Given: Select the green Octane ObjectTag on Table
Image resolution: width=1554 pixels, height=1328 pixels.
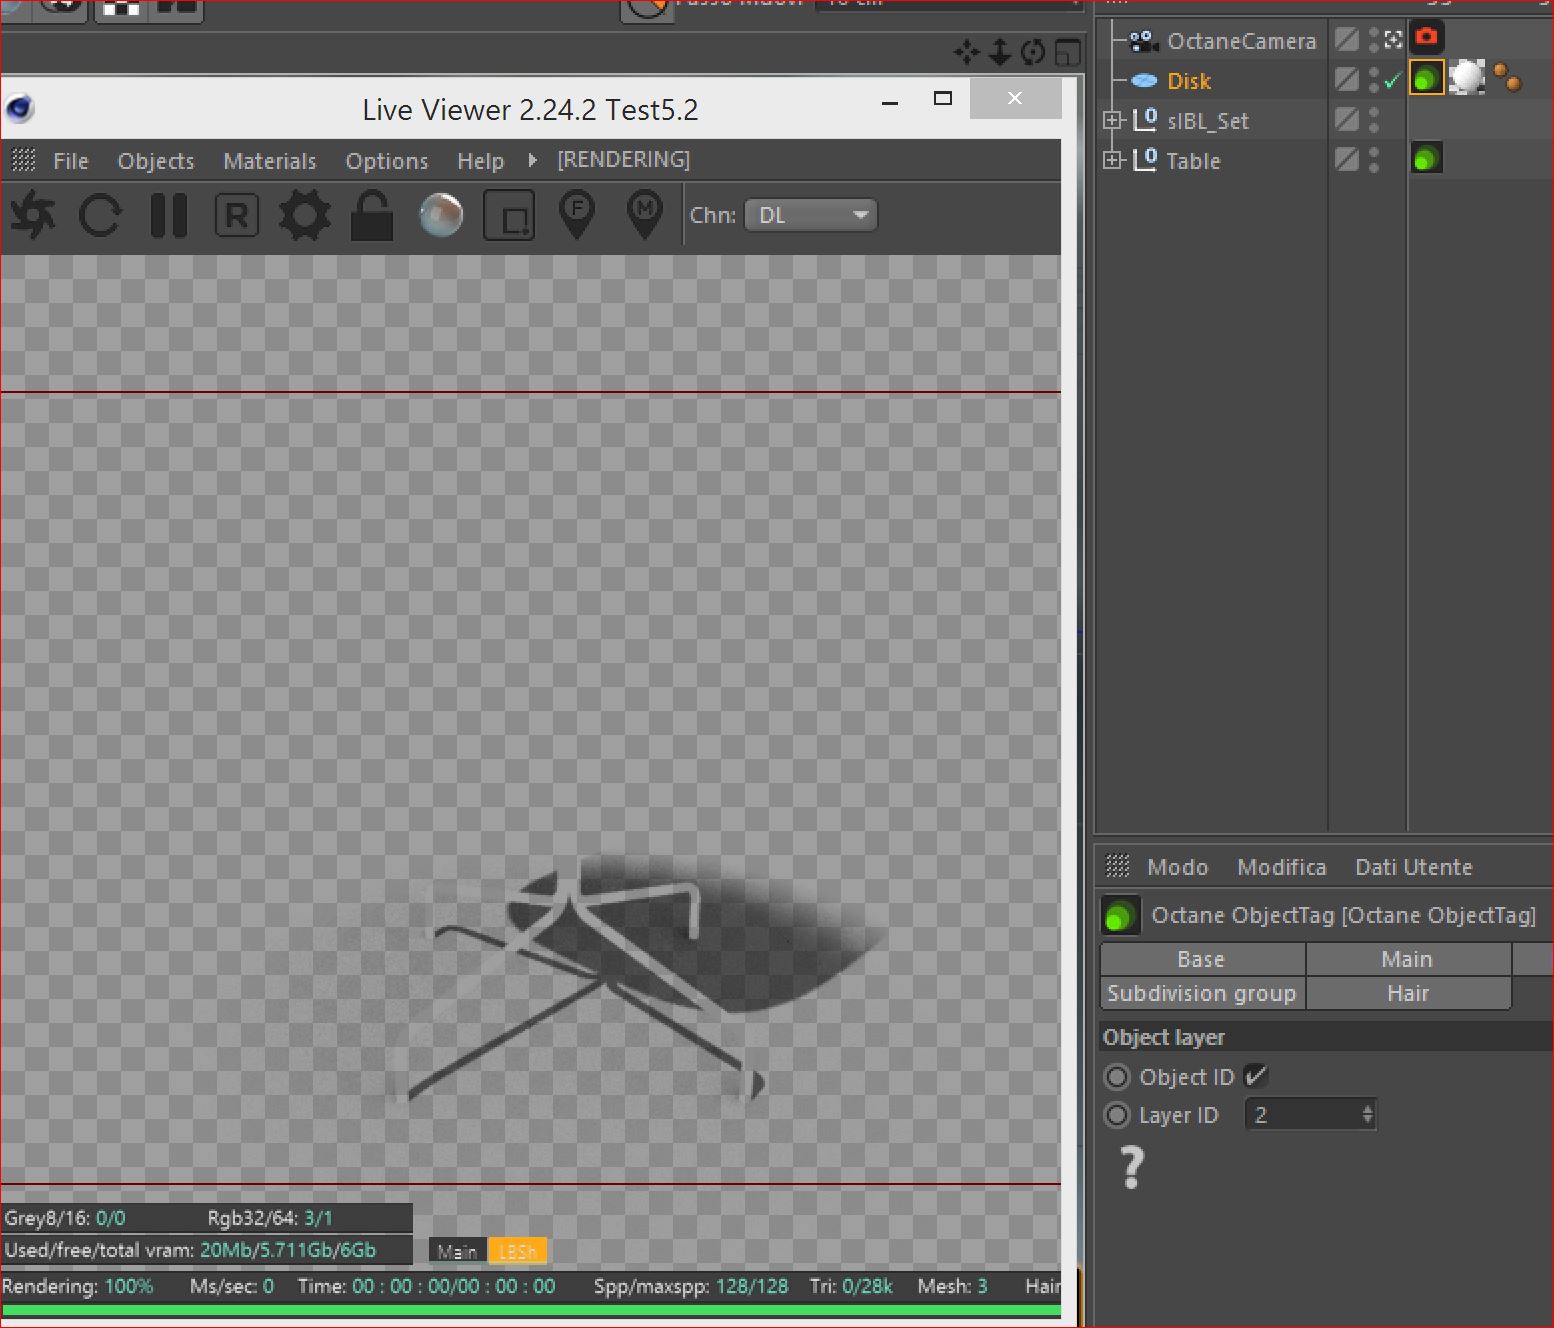Looking at the screenshot, I should click(1427, 157).
